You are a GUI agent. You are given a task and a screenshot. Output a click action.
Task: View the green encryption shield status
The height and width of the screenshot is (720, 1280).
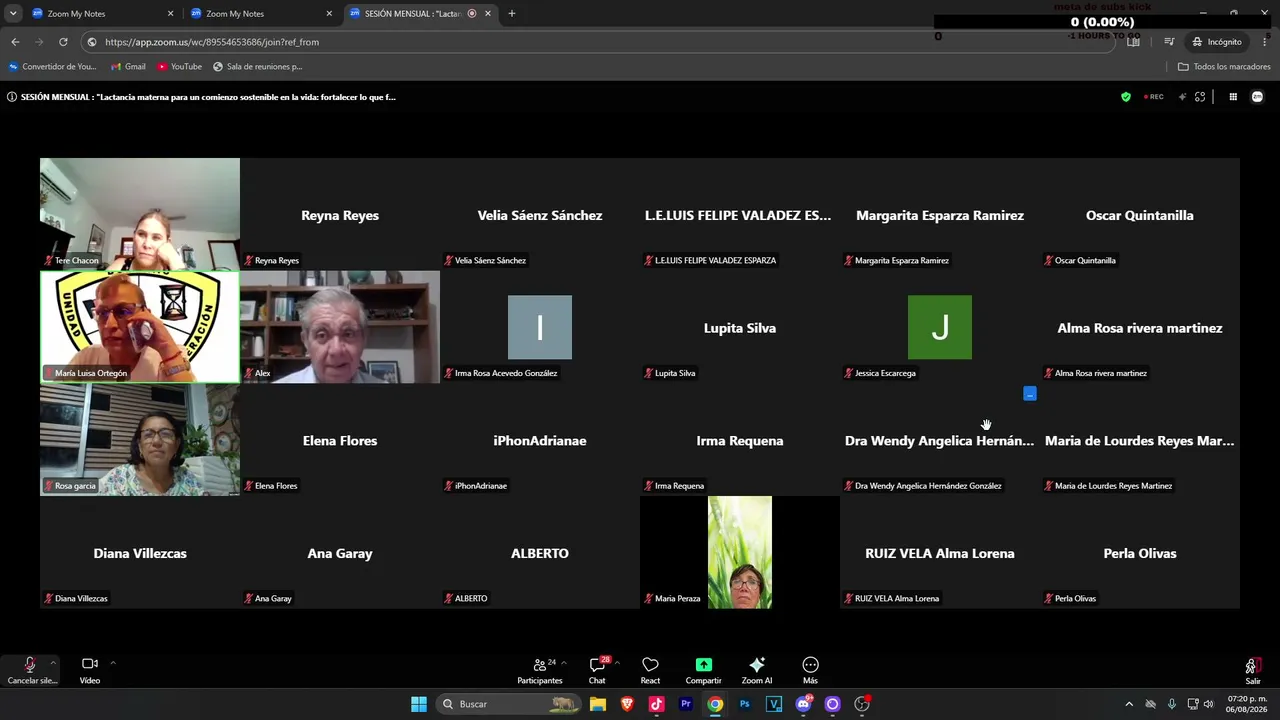(x=1126, y=97)
